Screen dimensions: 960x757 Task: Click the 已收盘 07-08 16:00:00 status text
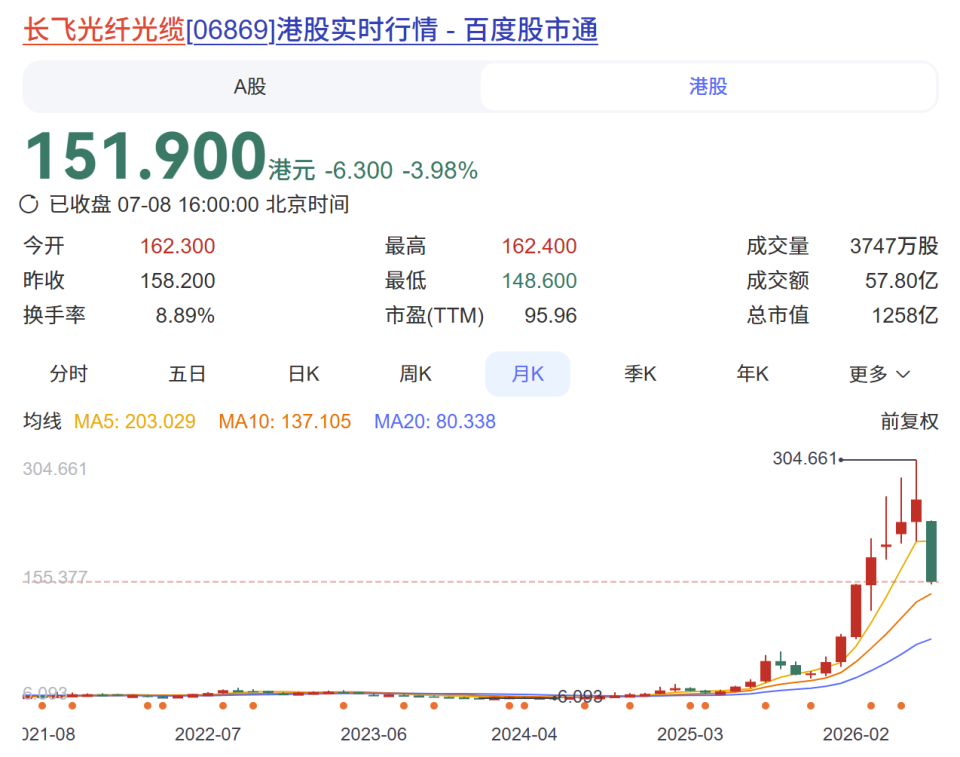[x=199, y=204]
